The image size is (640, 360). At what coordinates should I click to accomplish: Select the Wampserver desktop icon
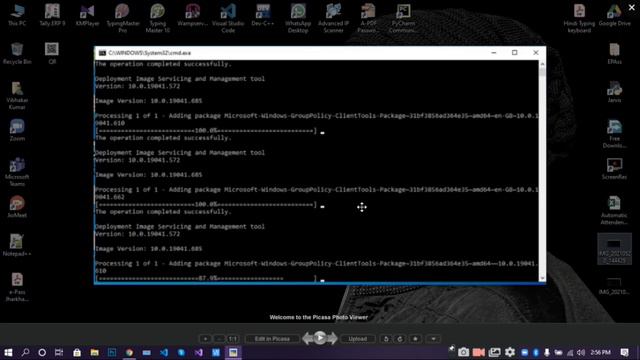[192, 16]
